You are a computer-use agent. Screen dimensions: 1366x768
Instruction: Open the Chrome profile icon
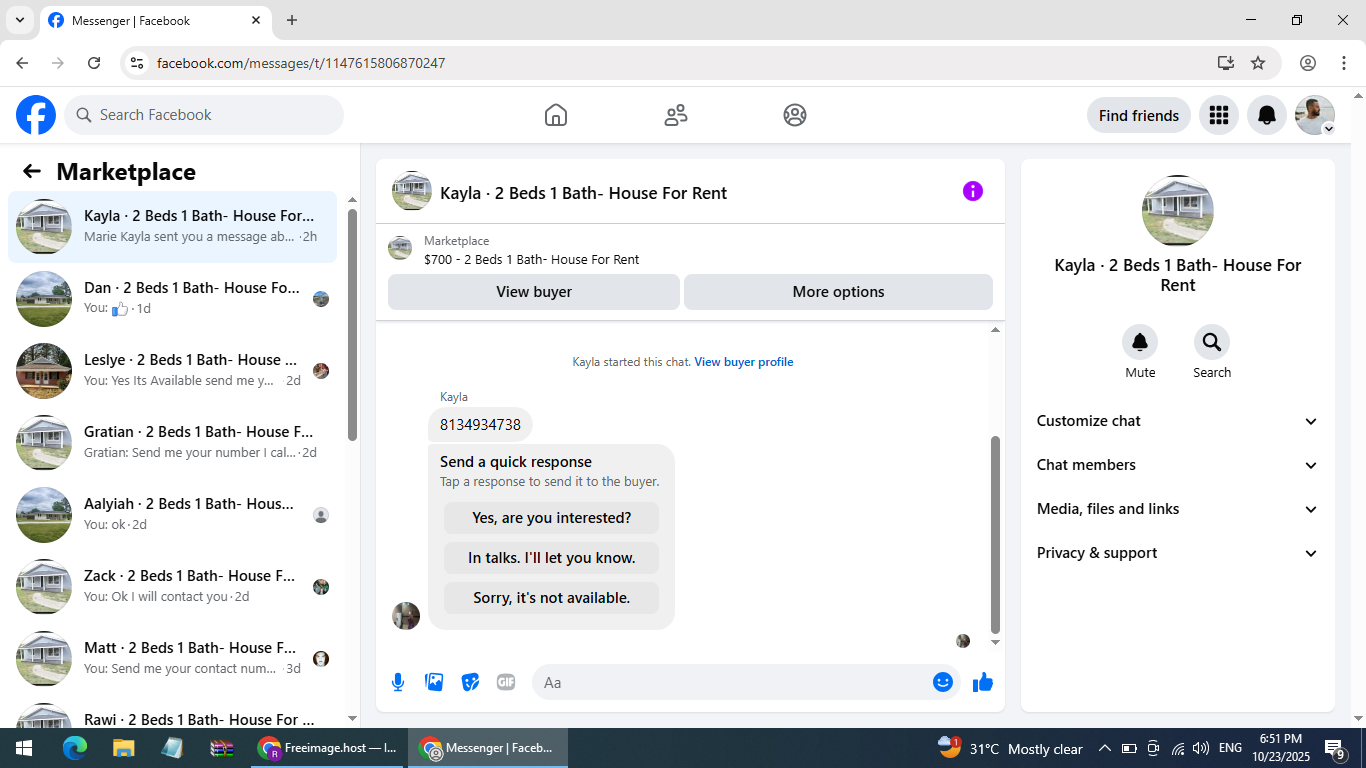tap(1308, 63)
